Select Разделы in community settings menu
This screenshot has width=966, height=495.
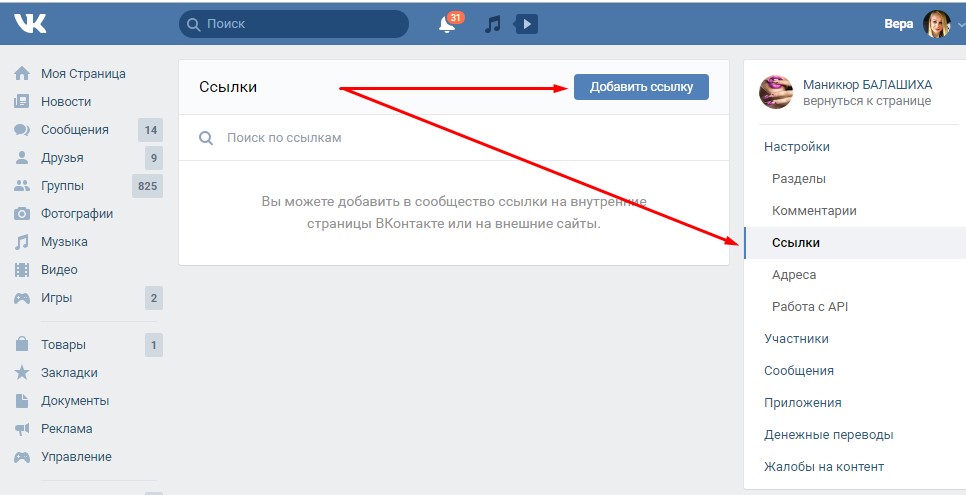pos(798,179)
